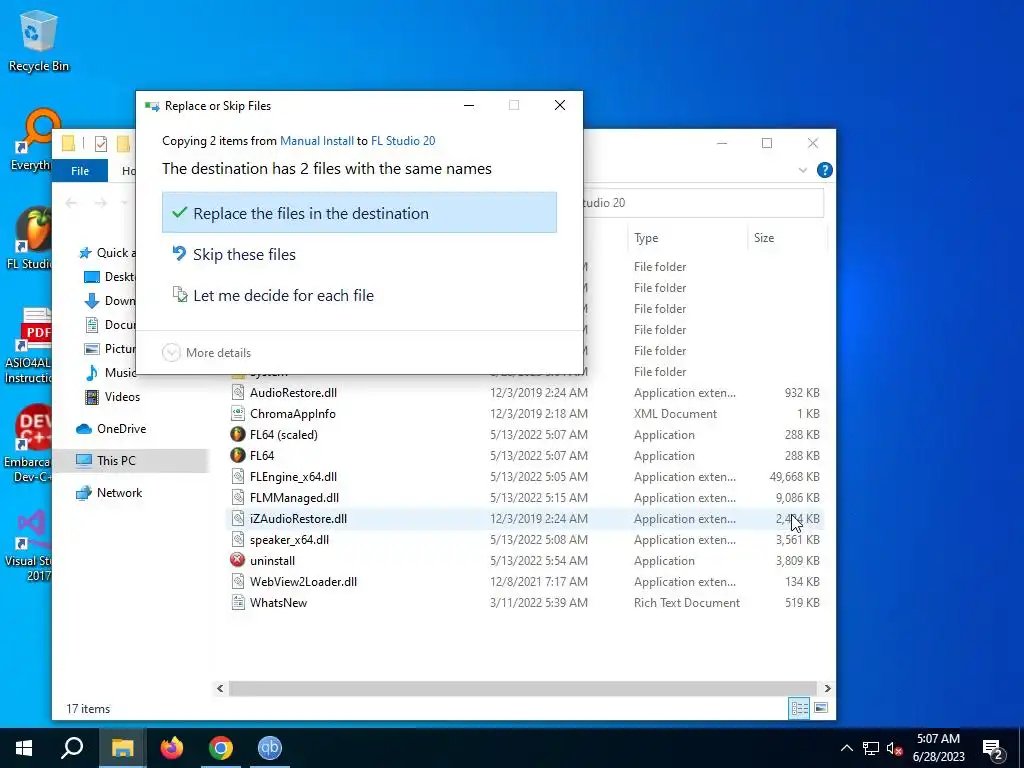Screen dimensions: 1024x768
Task: Choose Skip these files option
Action: tap(359, 254)
